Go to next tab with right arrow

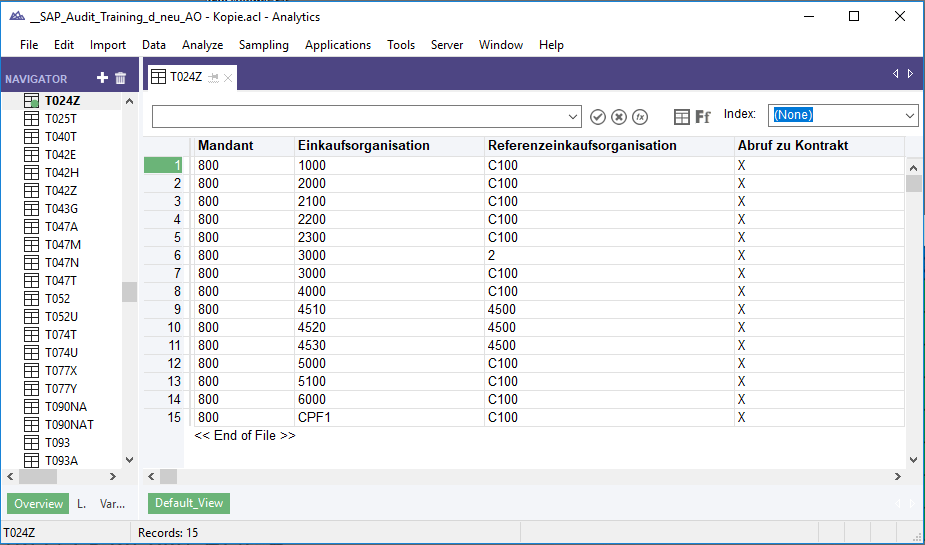coord(911,74)
